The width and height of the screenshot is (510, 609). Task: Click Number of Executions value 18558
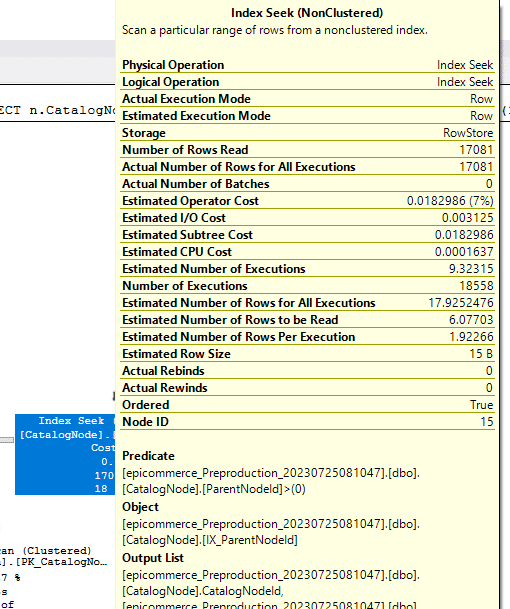(x=476, y=286)
